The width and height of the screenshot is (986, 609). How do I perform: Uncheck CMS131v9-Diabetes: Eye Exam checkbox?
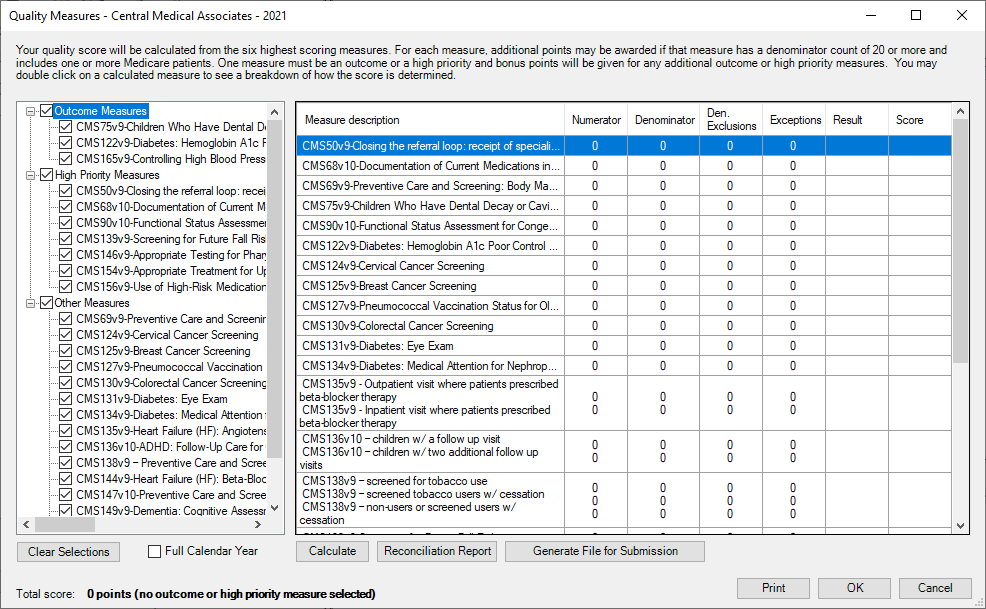[66, 399]
